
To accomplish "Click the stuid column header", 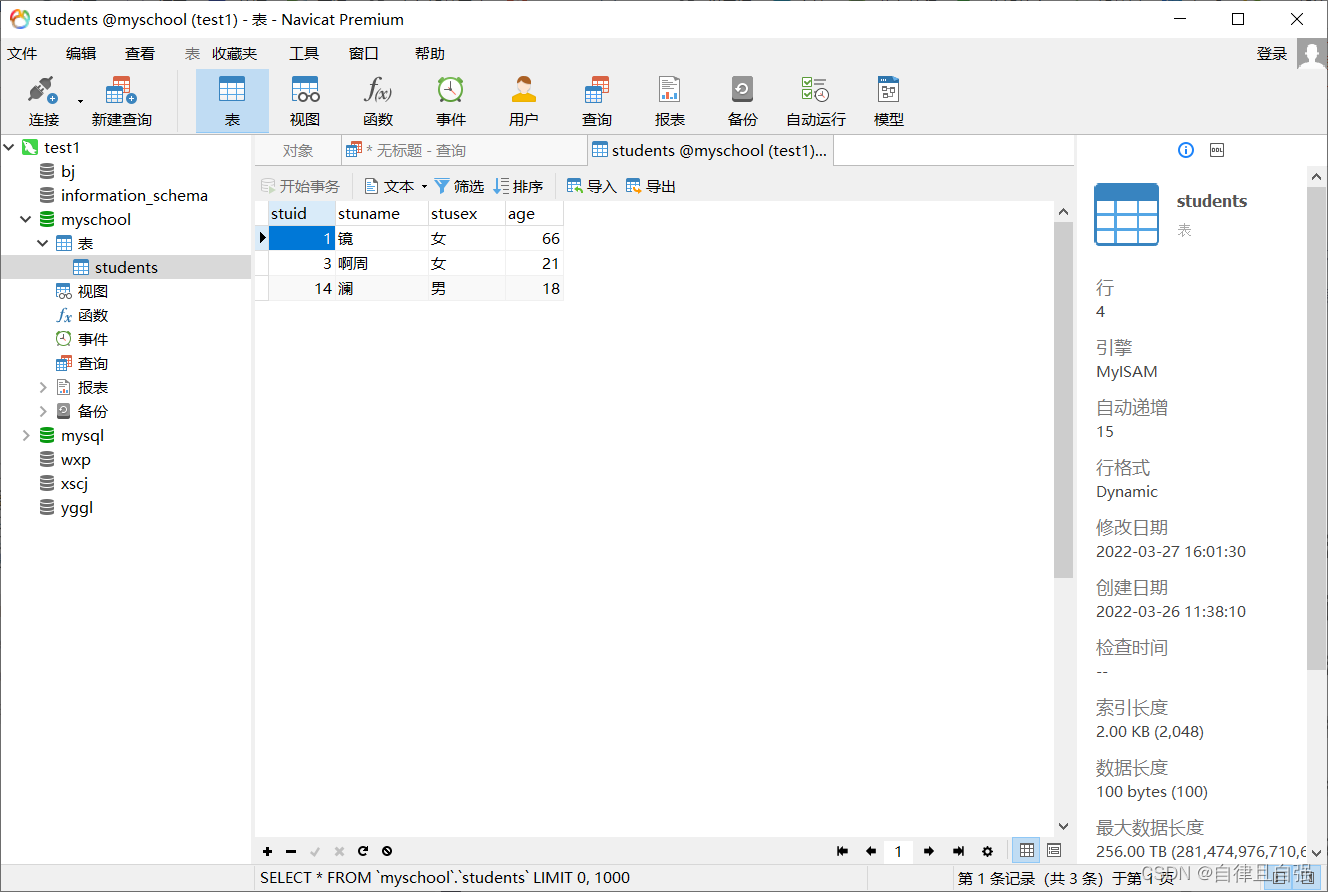I will pyautogui.click(x=302, y=213).
